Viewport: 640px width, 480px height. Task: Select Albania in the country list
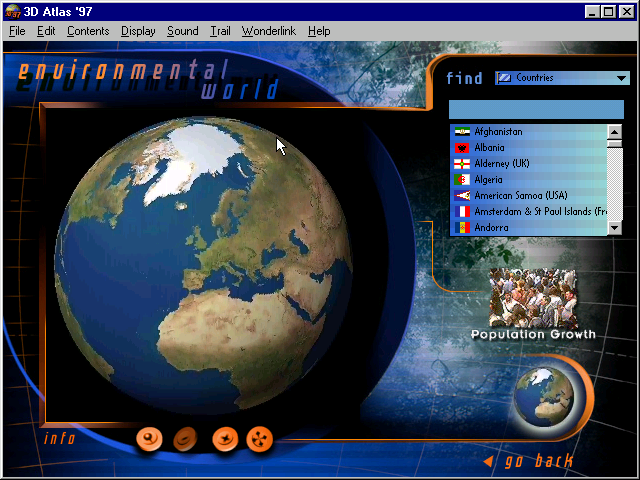click(x=528, y=148)
